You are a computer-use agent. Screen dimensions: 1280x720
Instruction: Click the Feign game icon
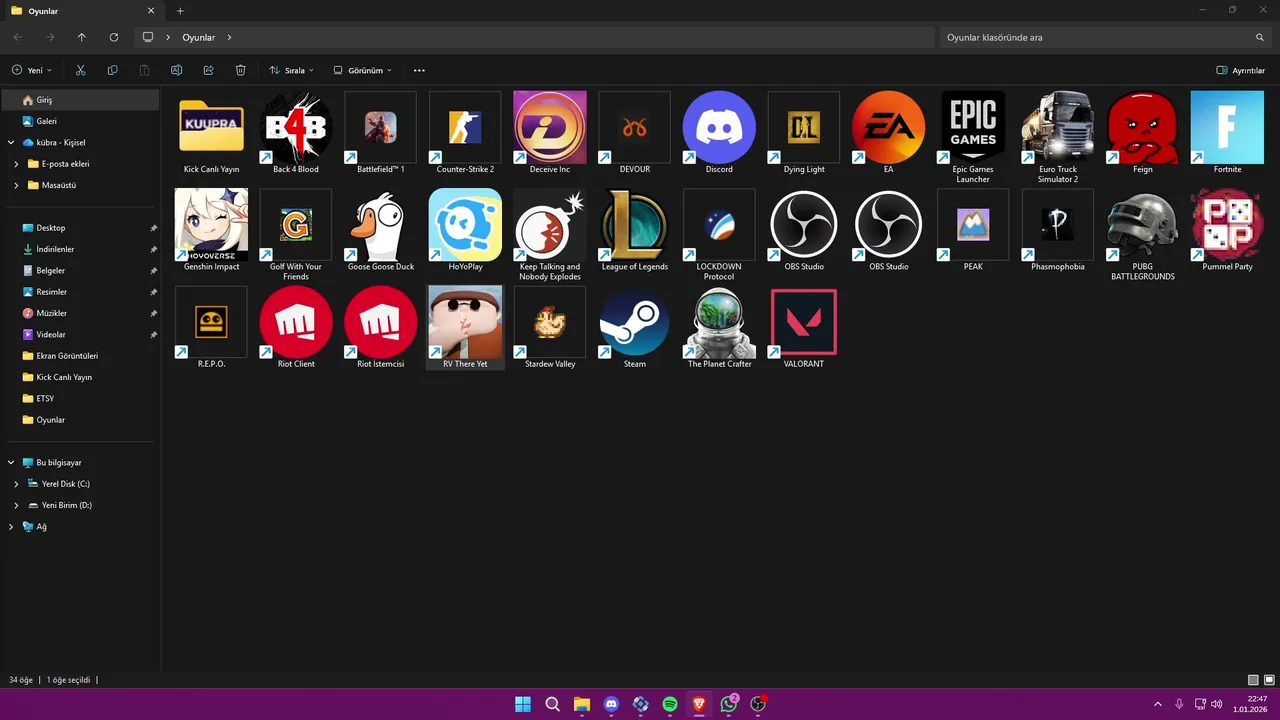[x=1143, y=128]
